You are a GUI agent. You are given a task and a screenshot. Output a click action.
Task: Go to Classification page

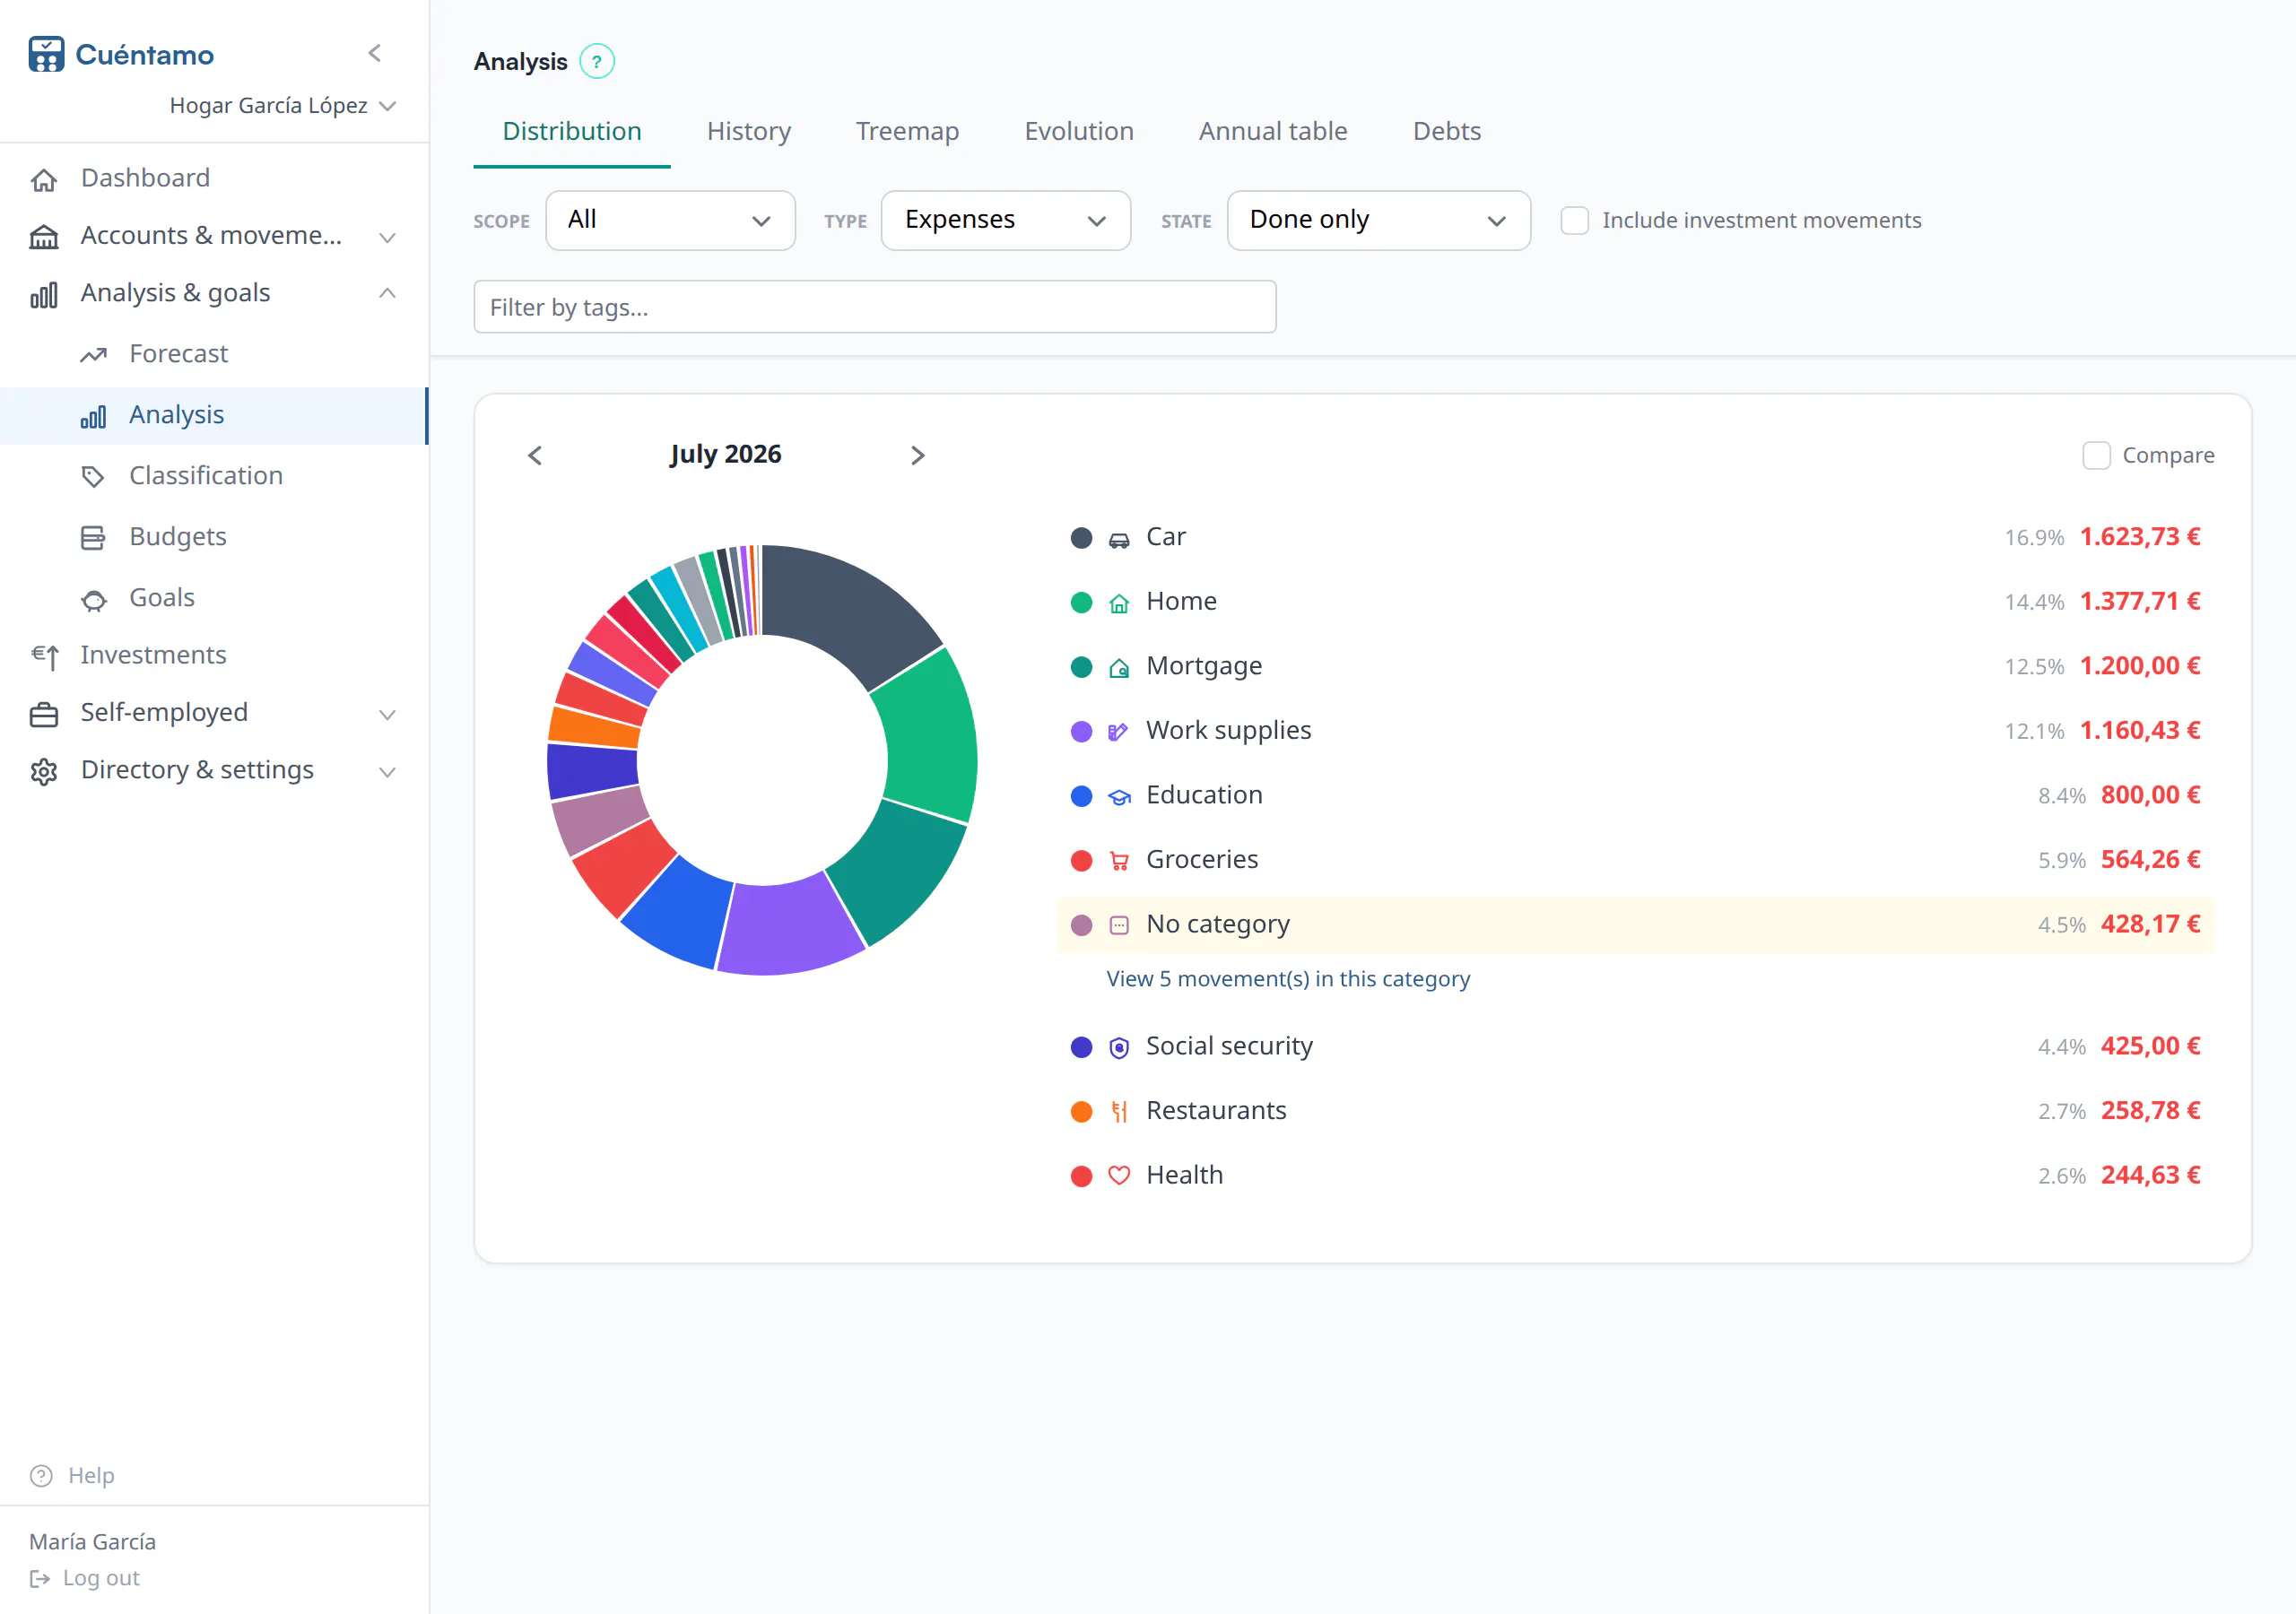click(214, 475)
